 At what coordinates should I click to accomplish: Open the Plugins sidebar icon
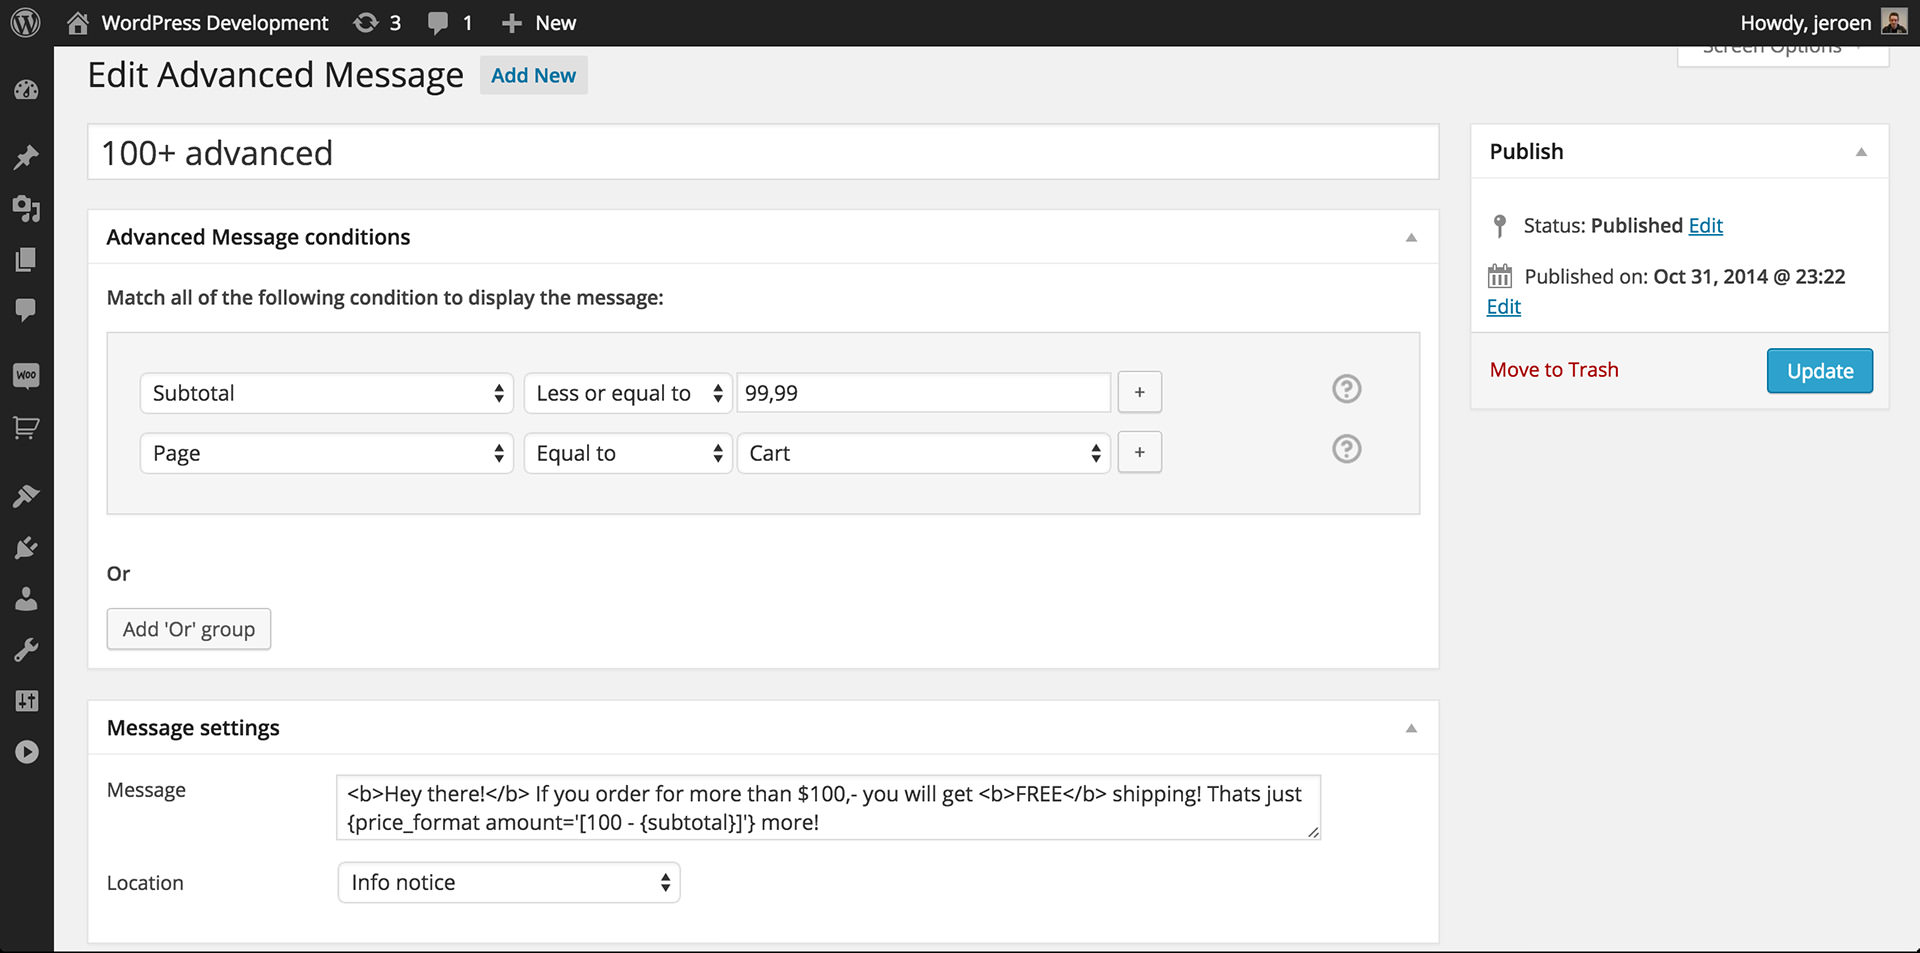(x=26, y=547)
